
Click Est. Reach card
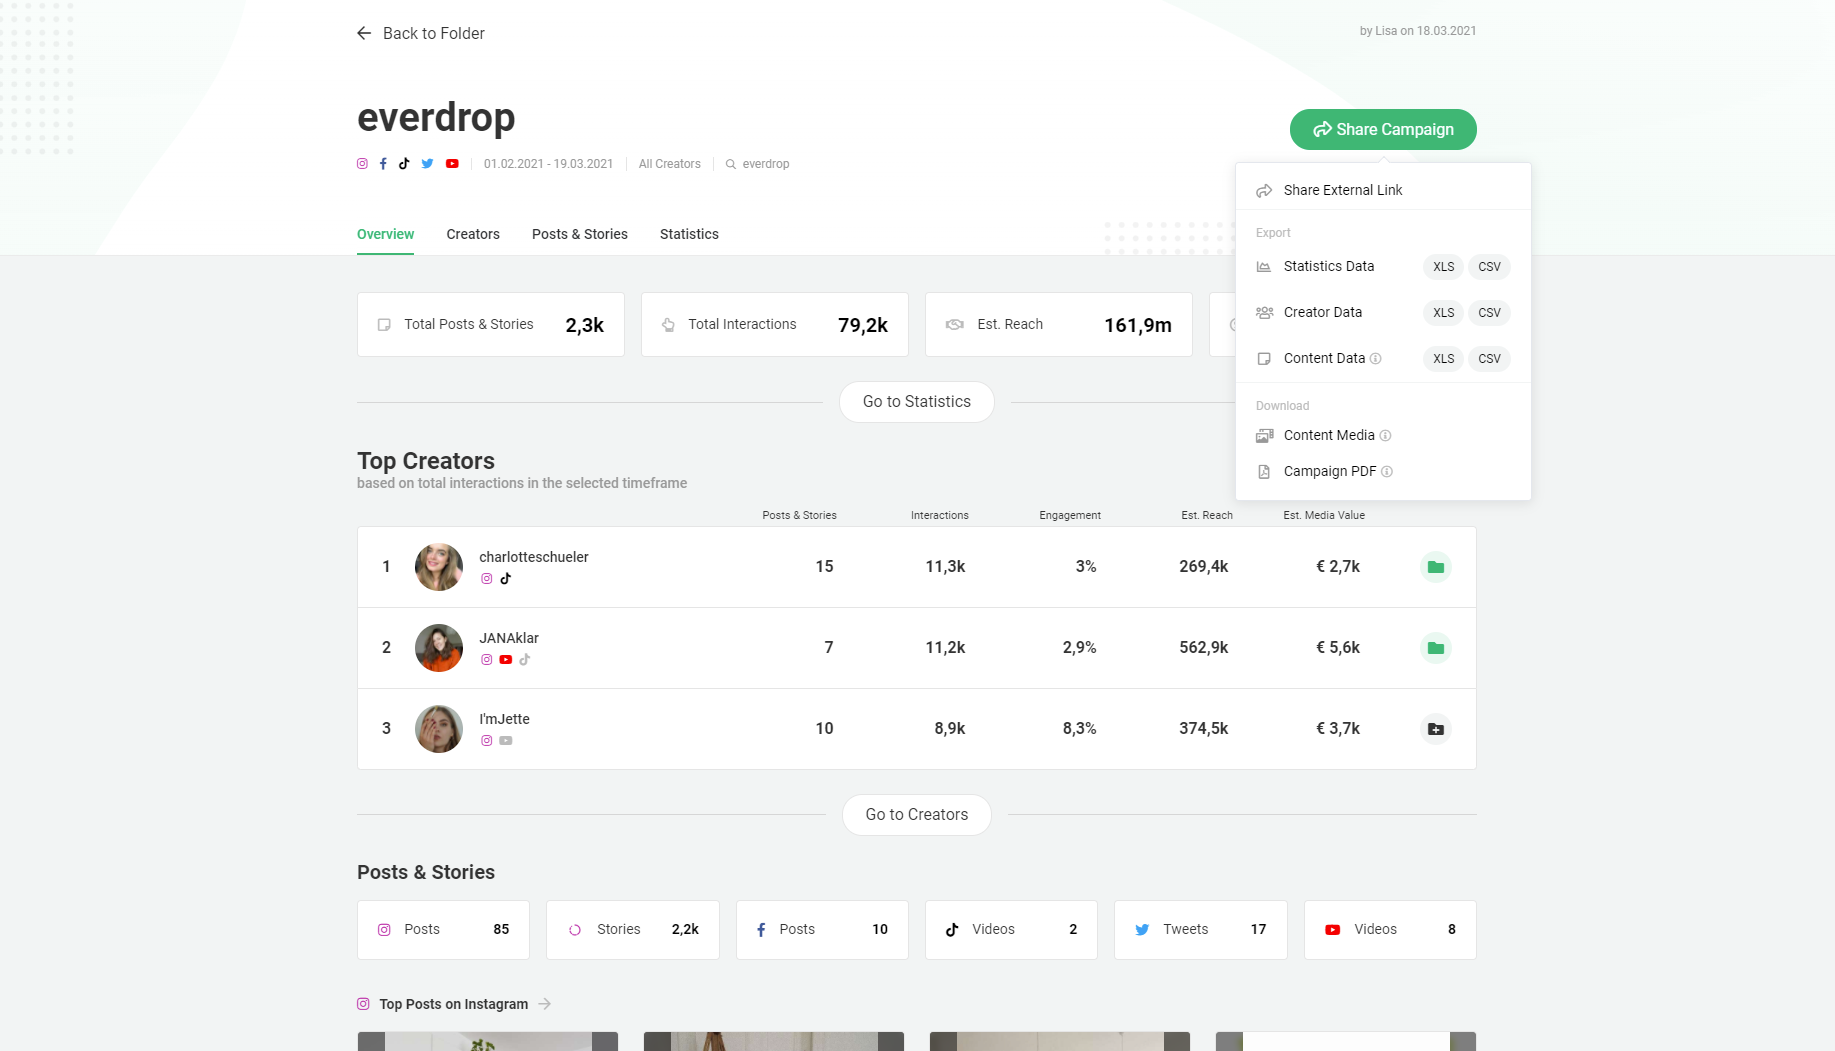(1059, 325)
